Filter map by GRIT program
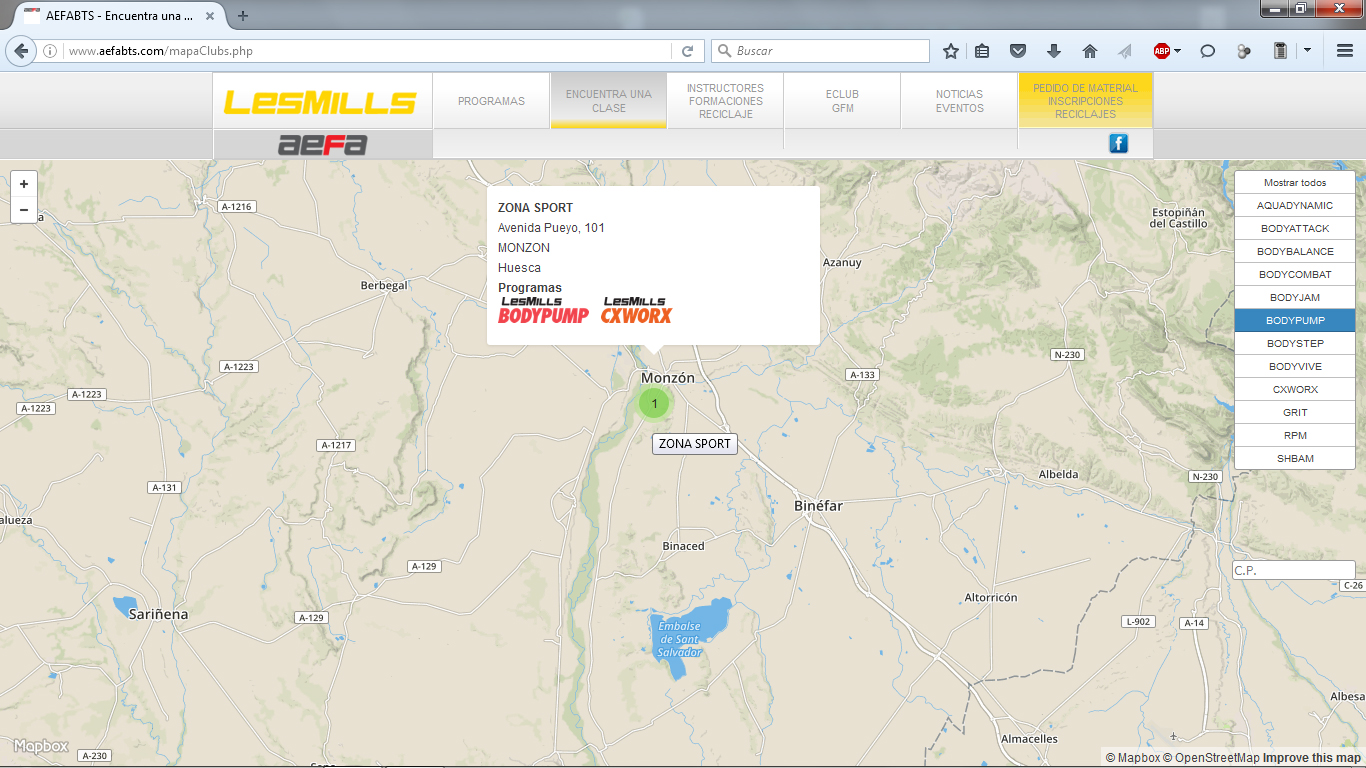This screenshot has height=768, width=1366. click(1295, 413)
